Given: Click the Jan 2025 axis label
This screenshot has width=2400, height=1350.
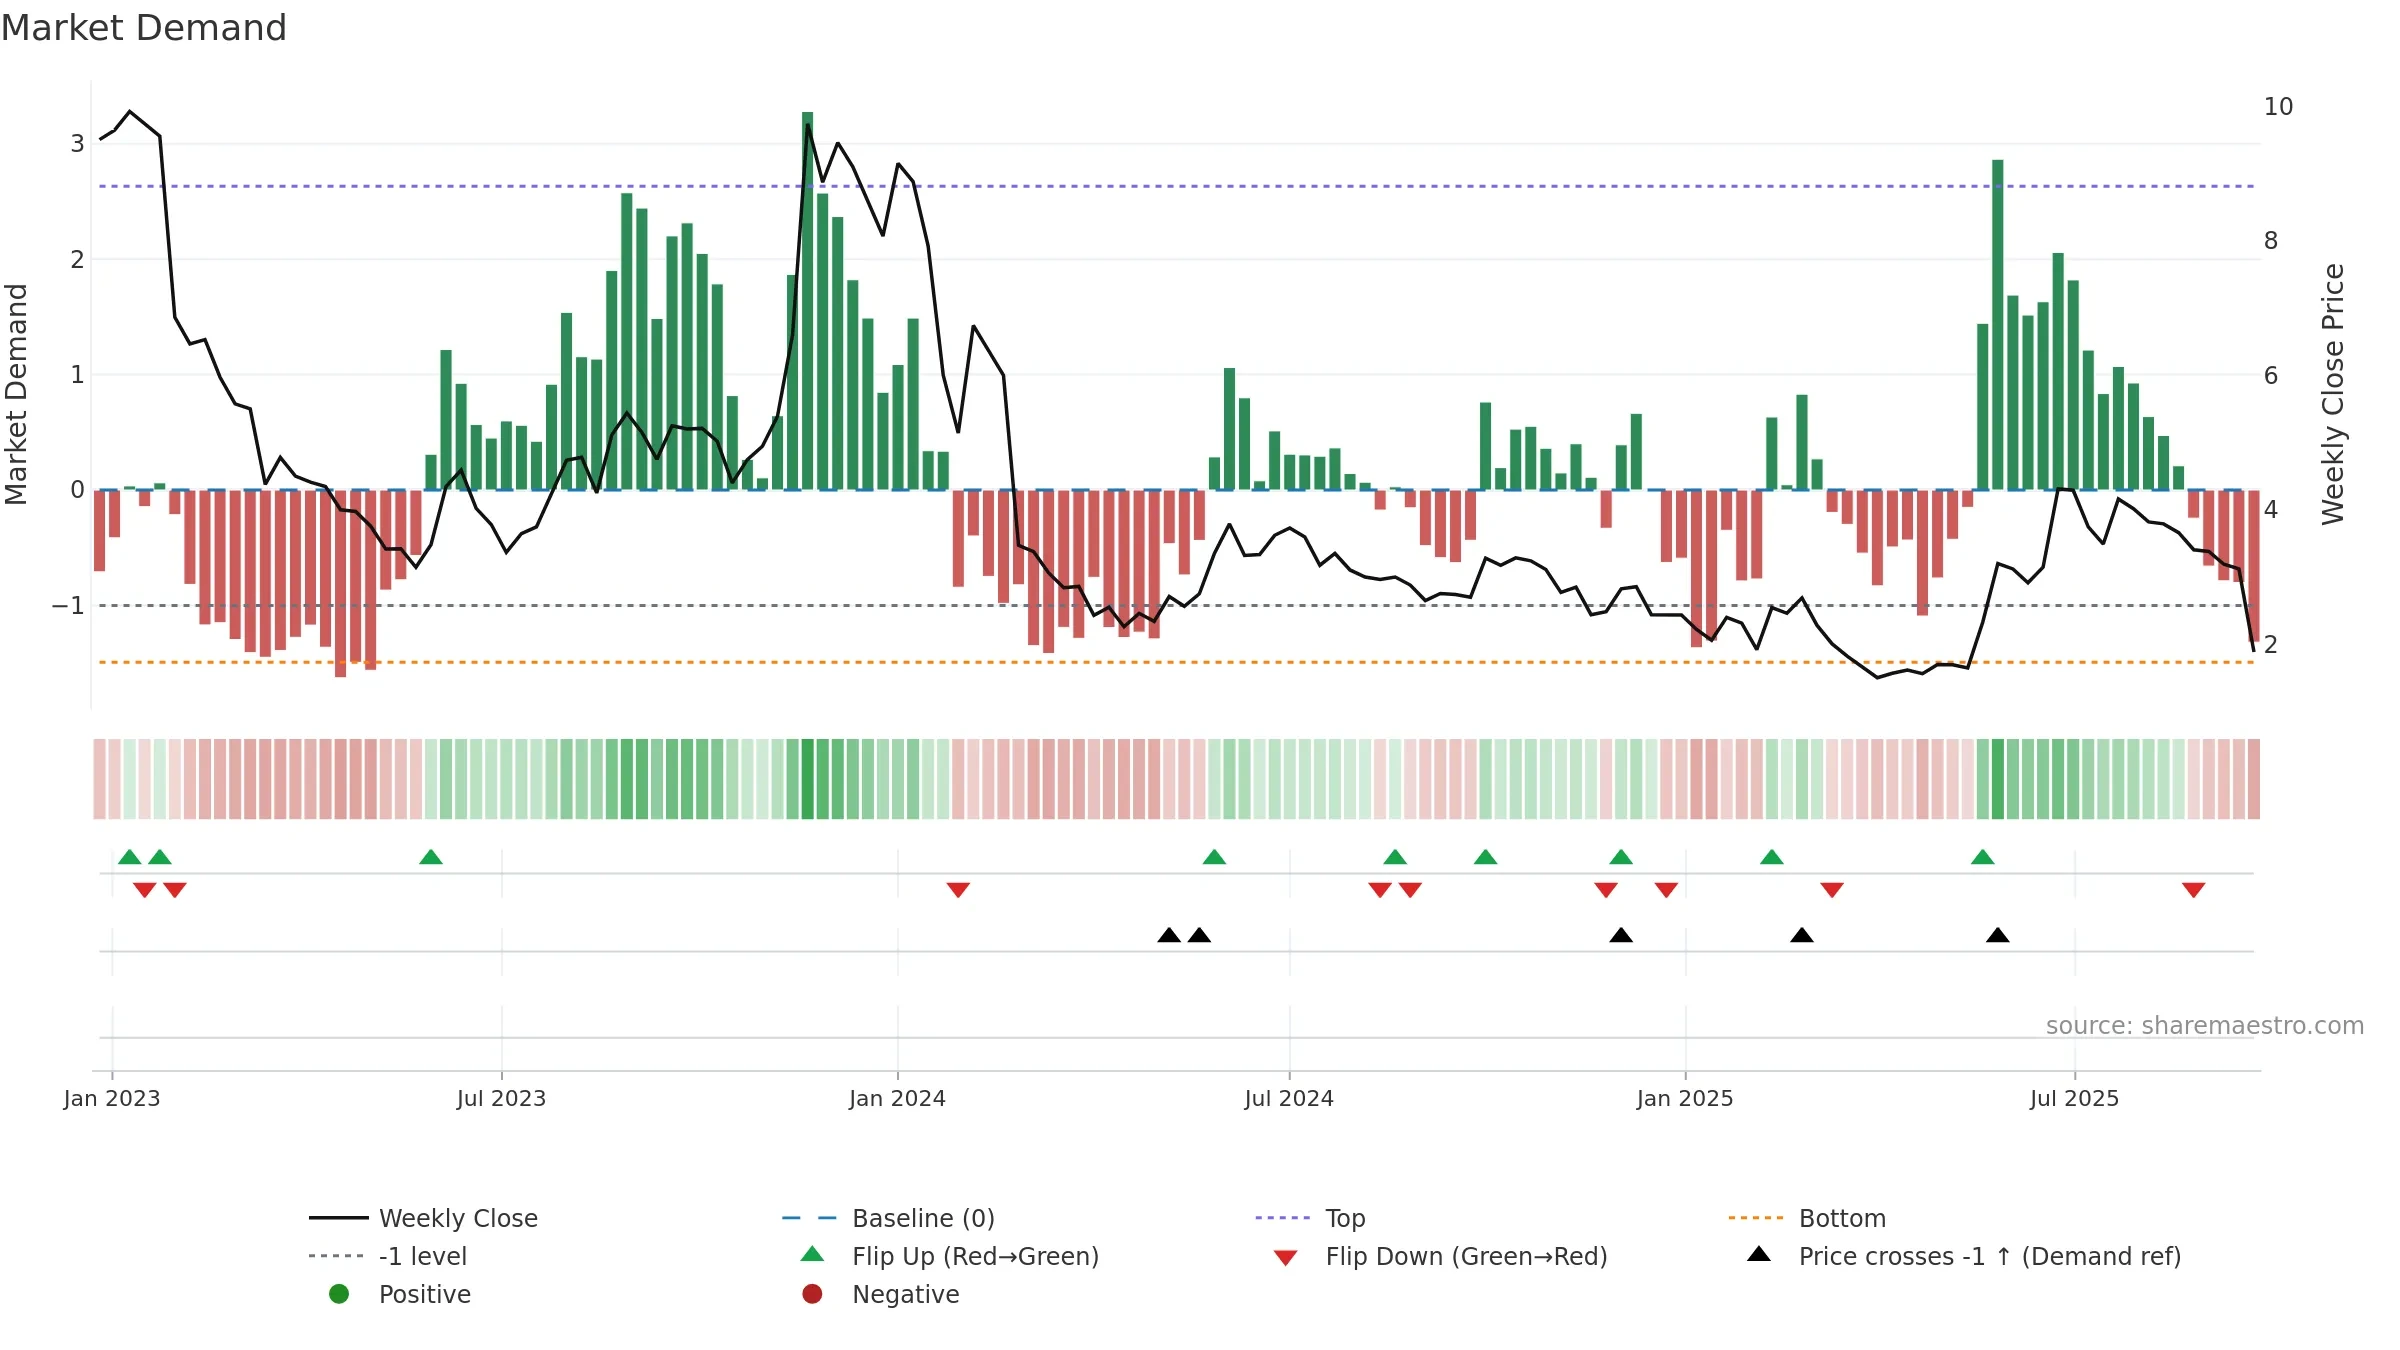Looking at the screenshot, I should [x=1685, y=1099].
